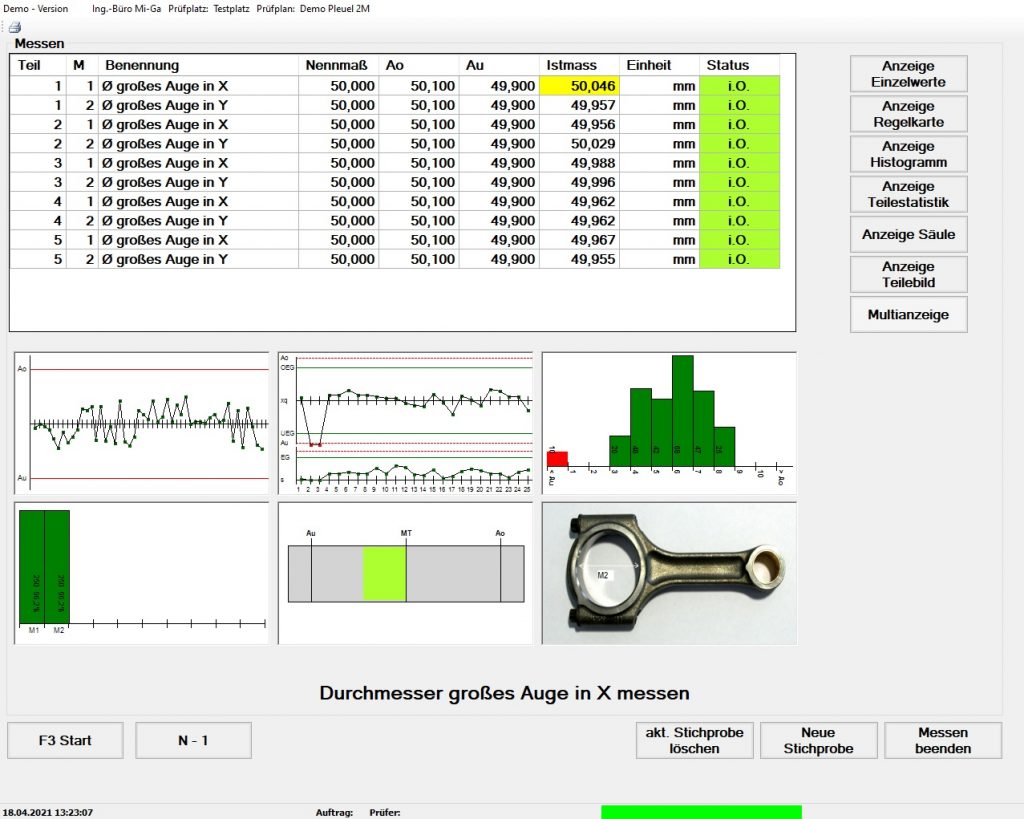Click the connecting rod part image
This screenshot has width=1024, height=819.
tap(668, 573)
